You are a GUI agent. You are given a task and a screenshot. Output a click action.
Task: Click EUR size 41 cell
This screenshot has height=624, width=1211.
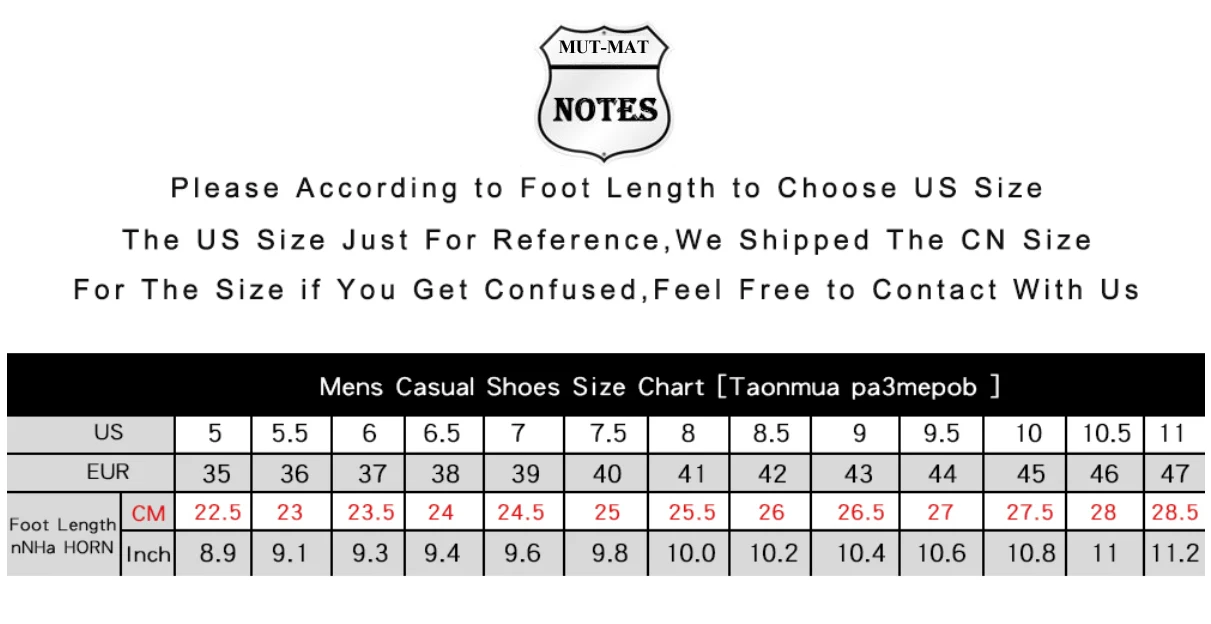[x=690, y=473]
